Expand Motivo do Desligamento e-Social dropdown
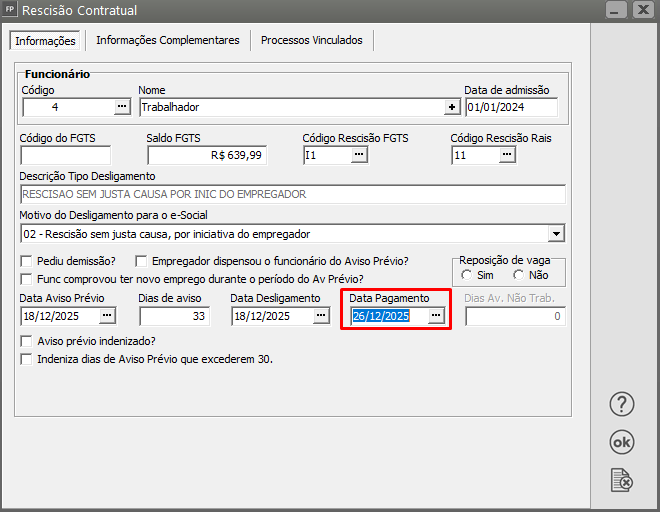The width and height of the screenshot is (660, 513). point(556,234)
